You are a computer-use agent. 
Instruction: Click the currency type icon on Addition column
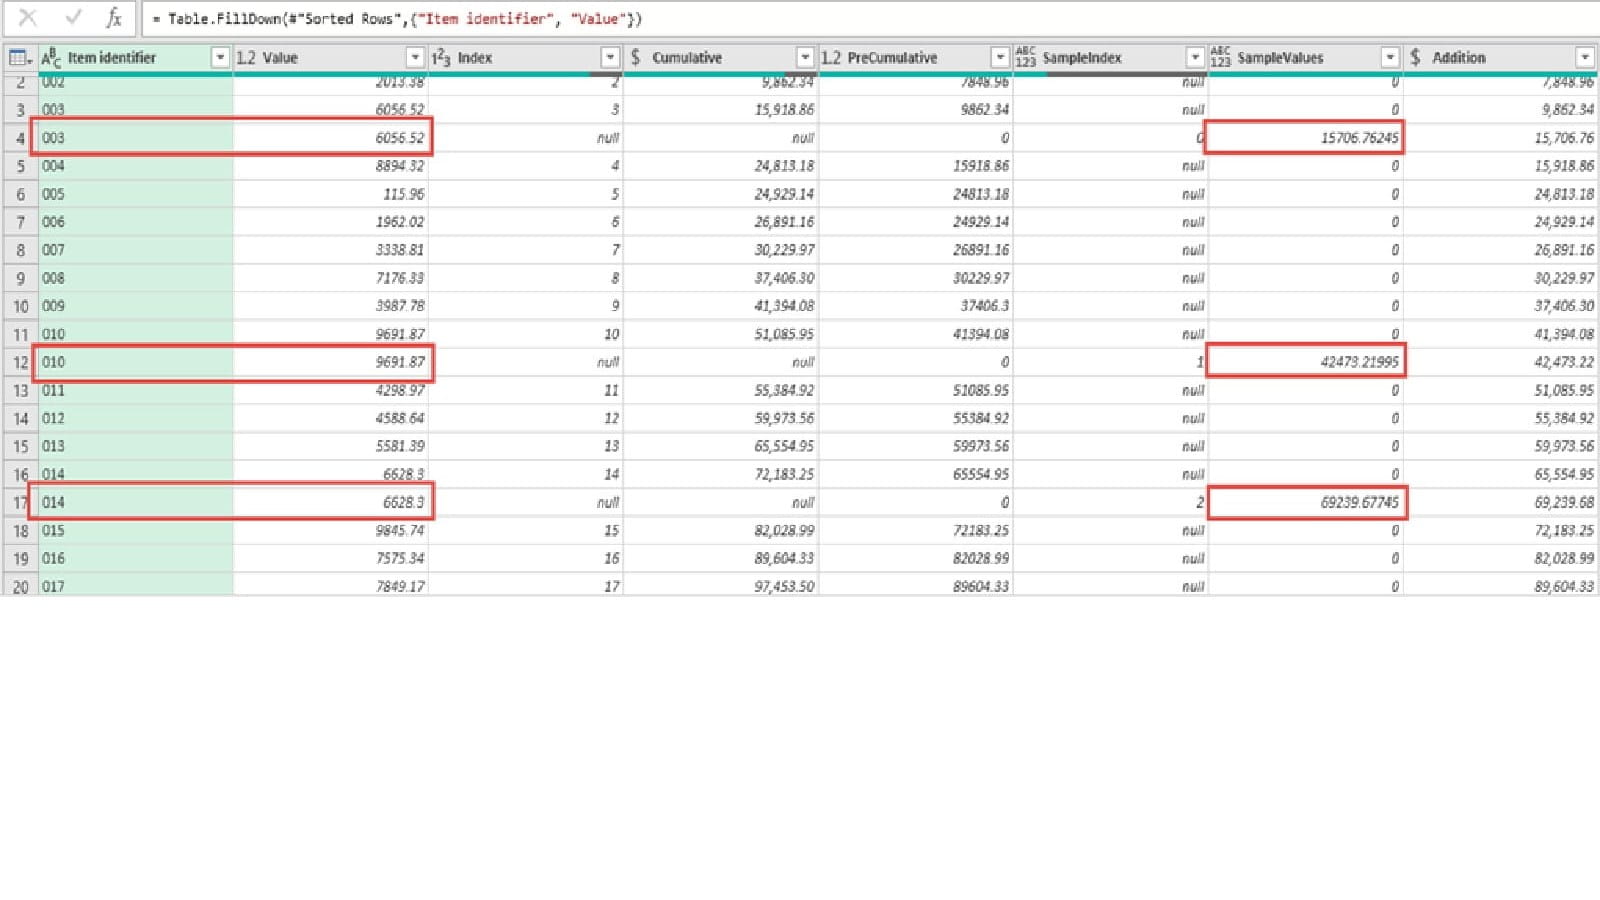1415,58
